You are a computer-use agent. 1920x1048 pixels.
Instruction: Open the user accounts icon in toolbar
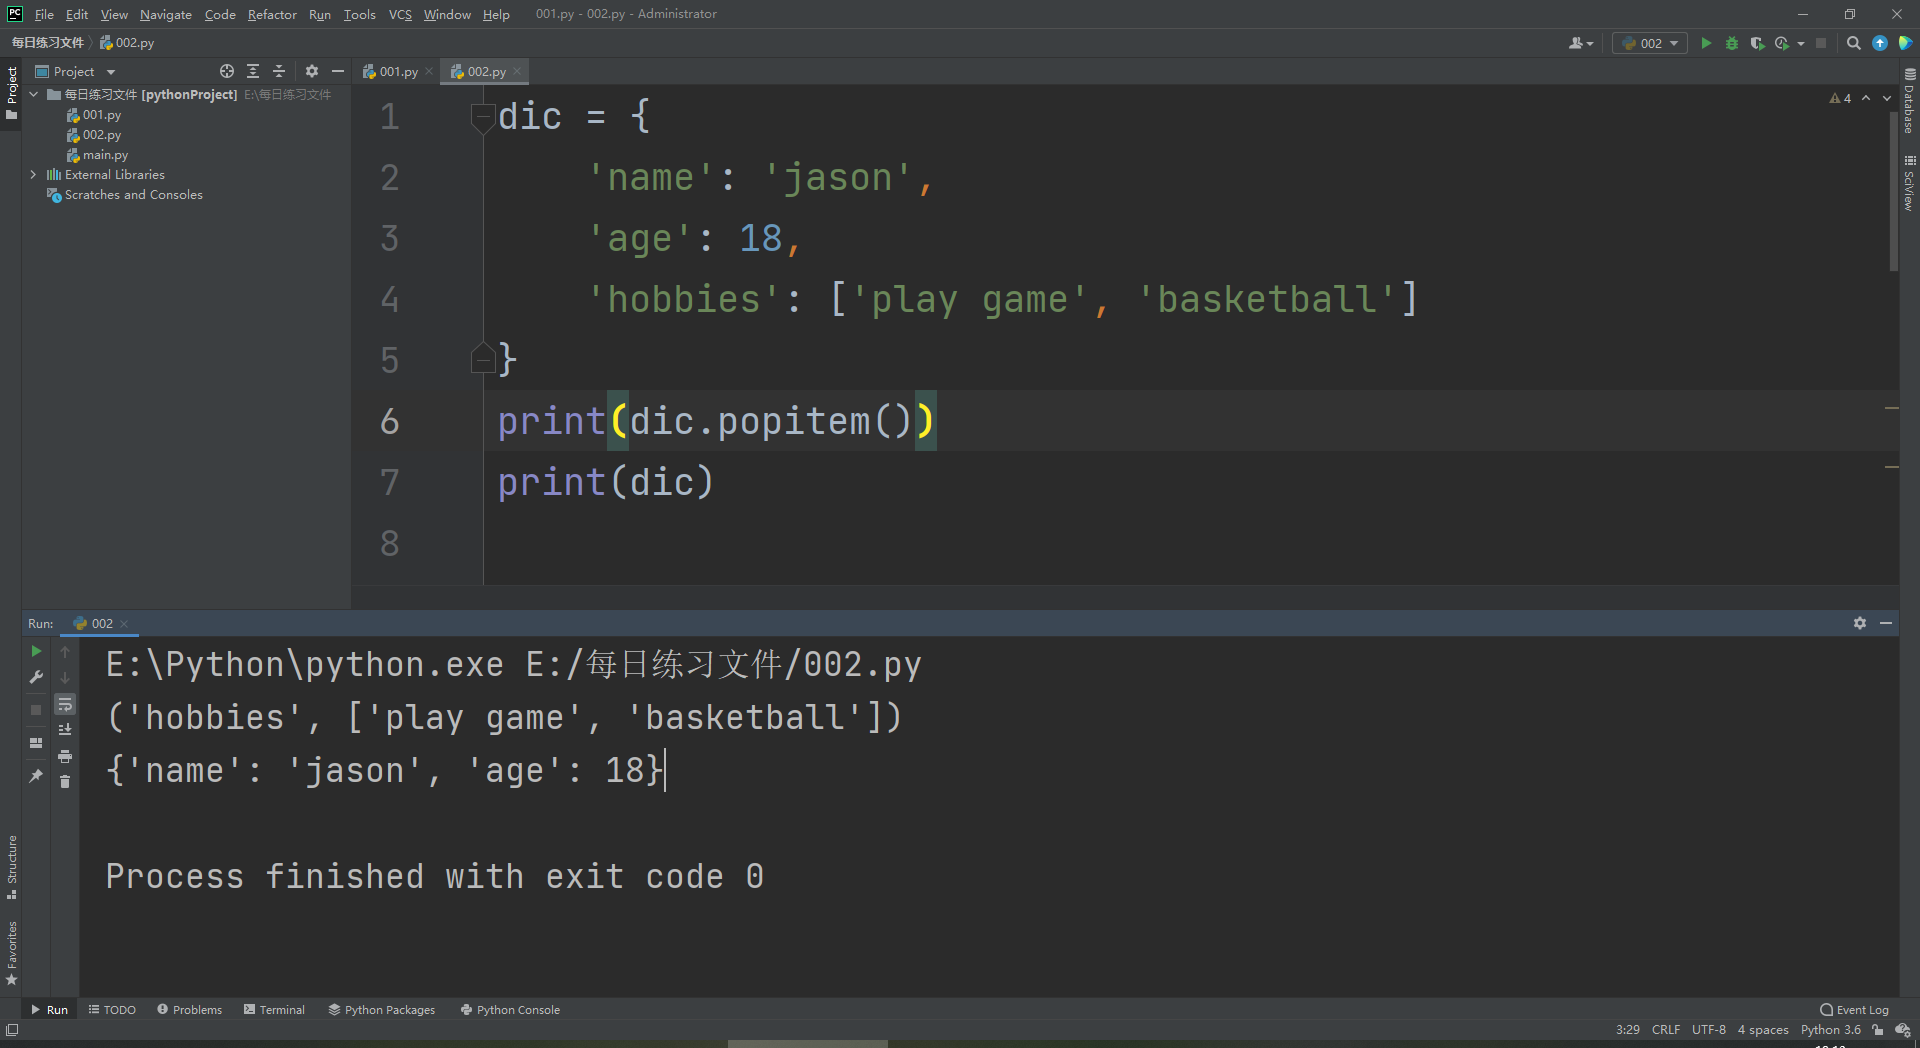(1581, 43)
